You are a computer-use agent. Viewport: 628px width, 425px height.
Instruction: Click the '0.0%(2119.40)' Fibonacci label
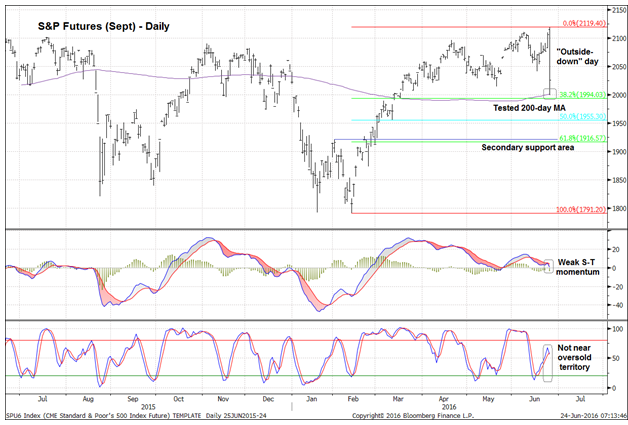point(584,23)
